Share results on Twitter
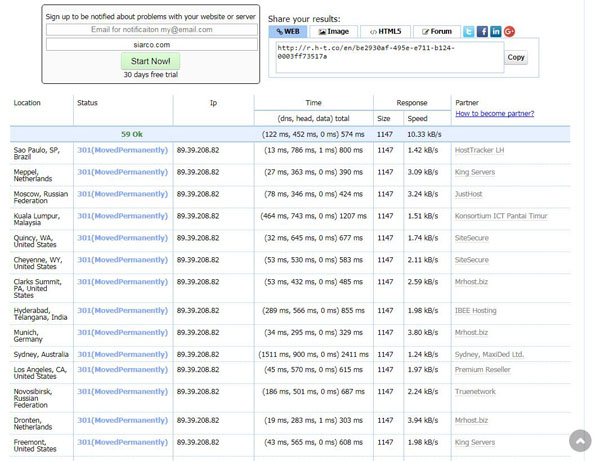Viewport: 600px width, 461px height. point(468,31)
